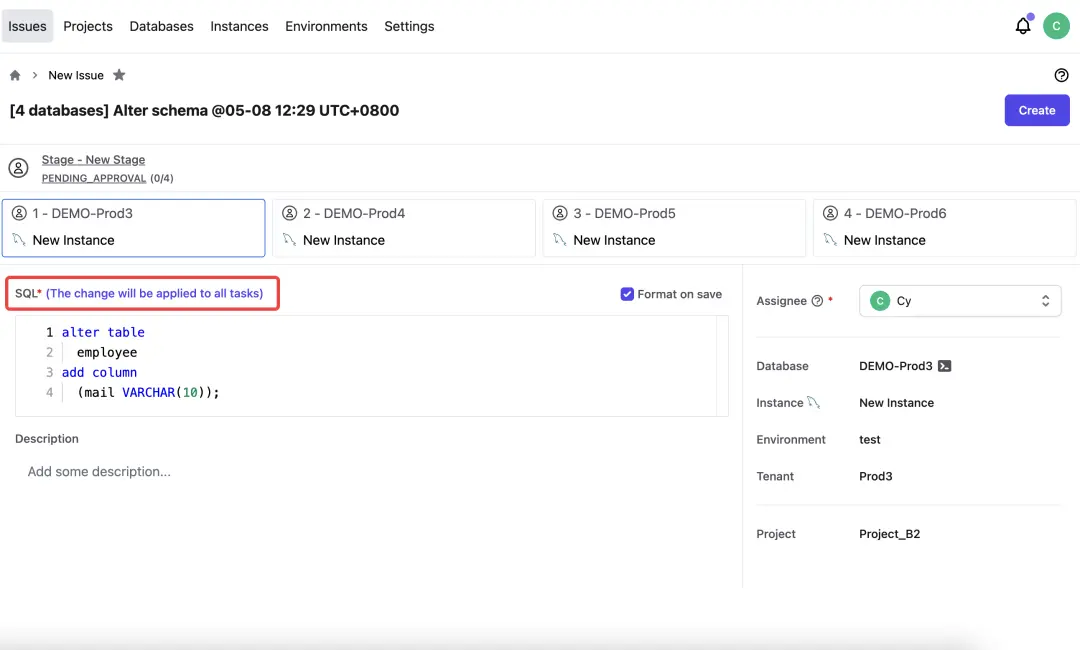1080x650 pixels.
Task: Click the home icon in breadcrumb
Action: [15, 75]
